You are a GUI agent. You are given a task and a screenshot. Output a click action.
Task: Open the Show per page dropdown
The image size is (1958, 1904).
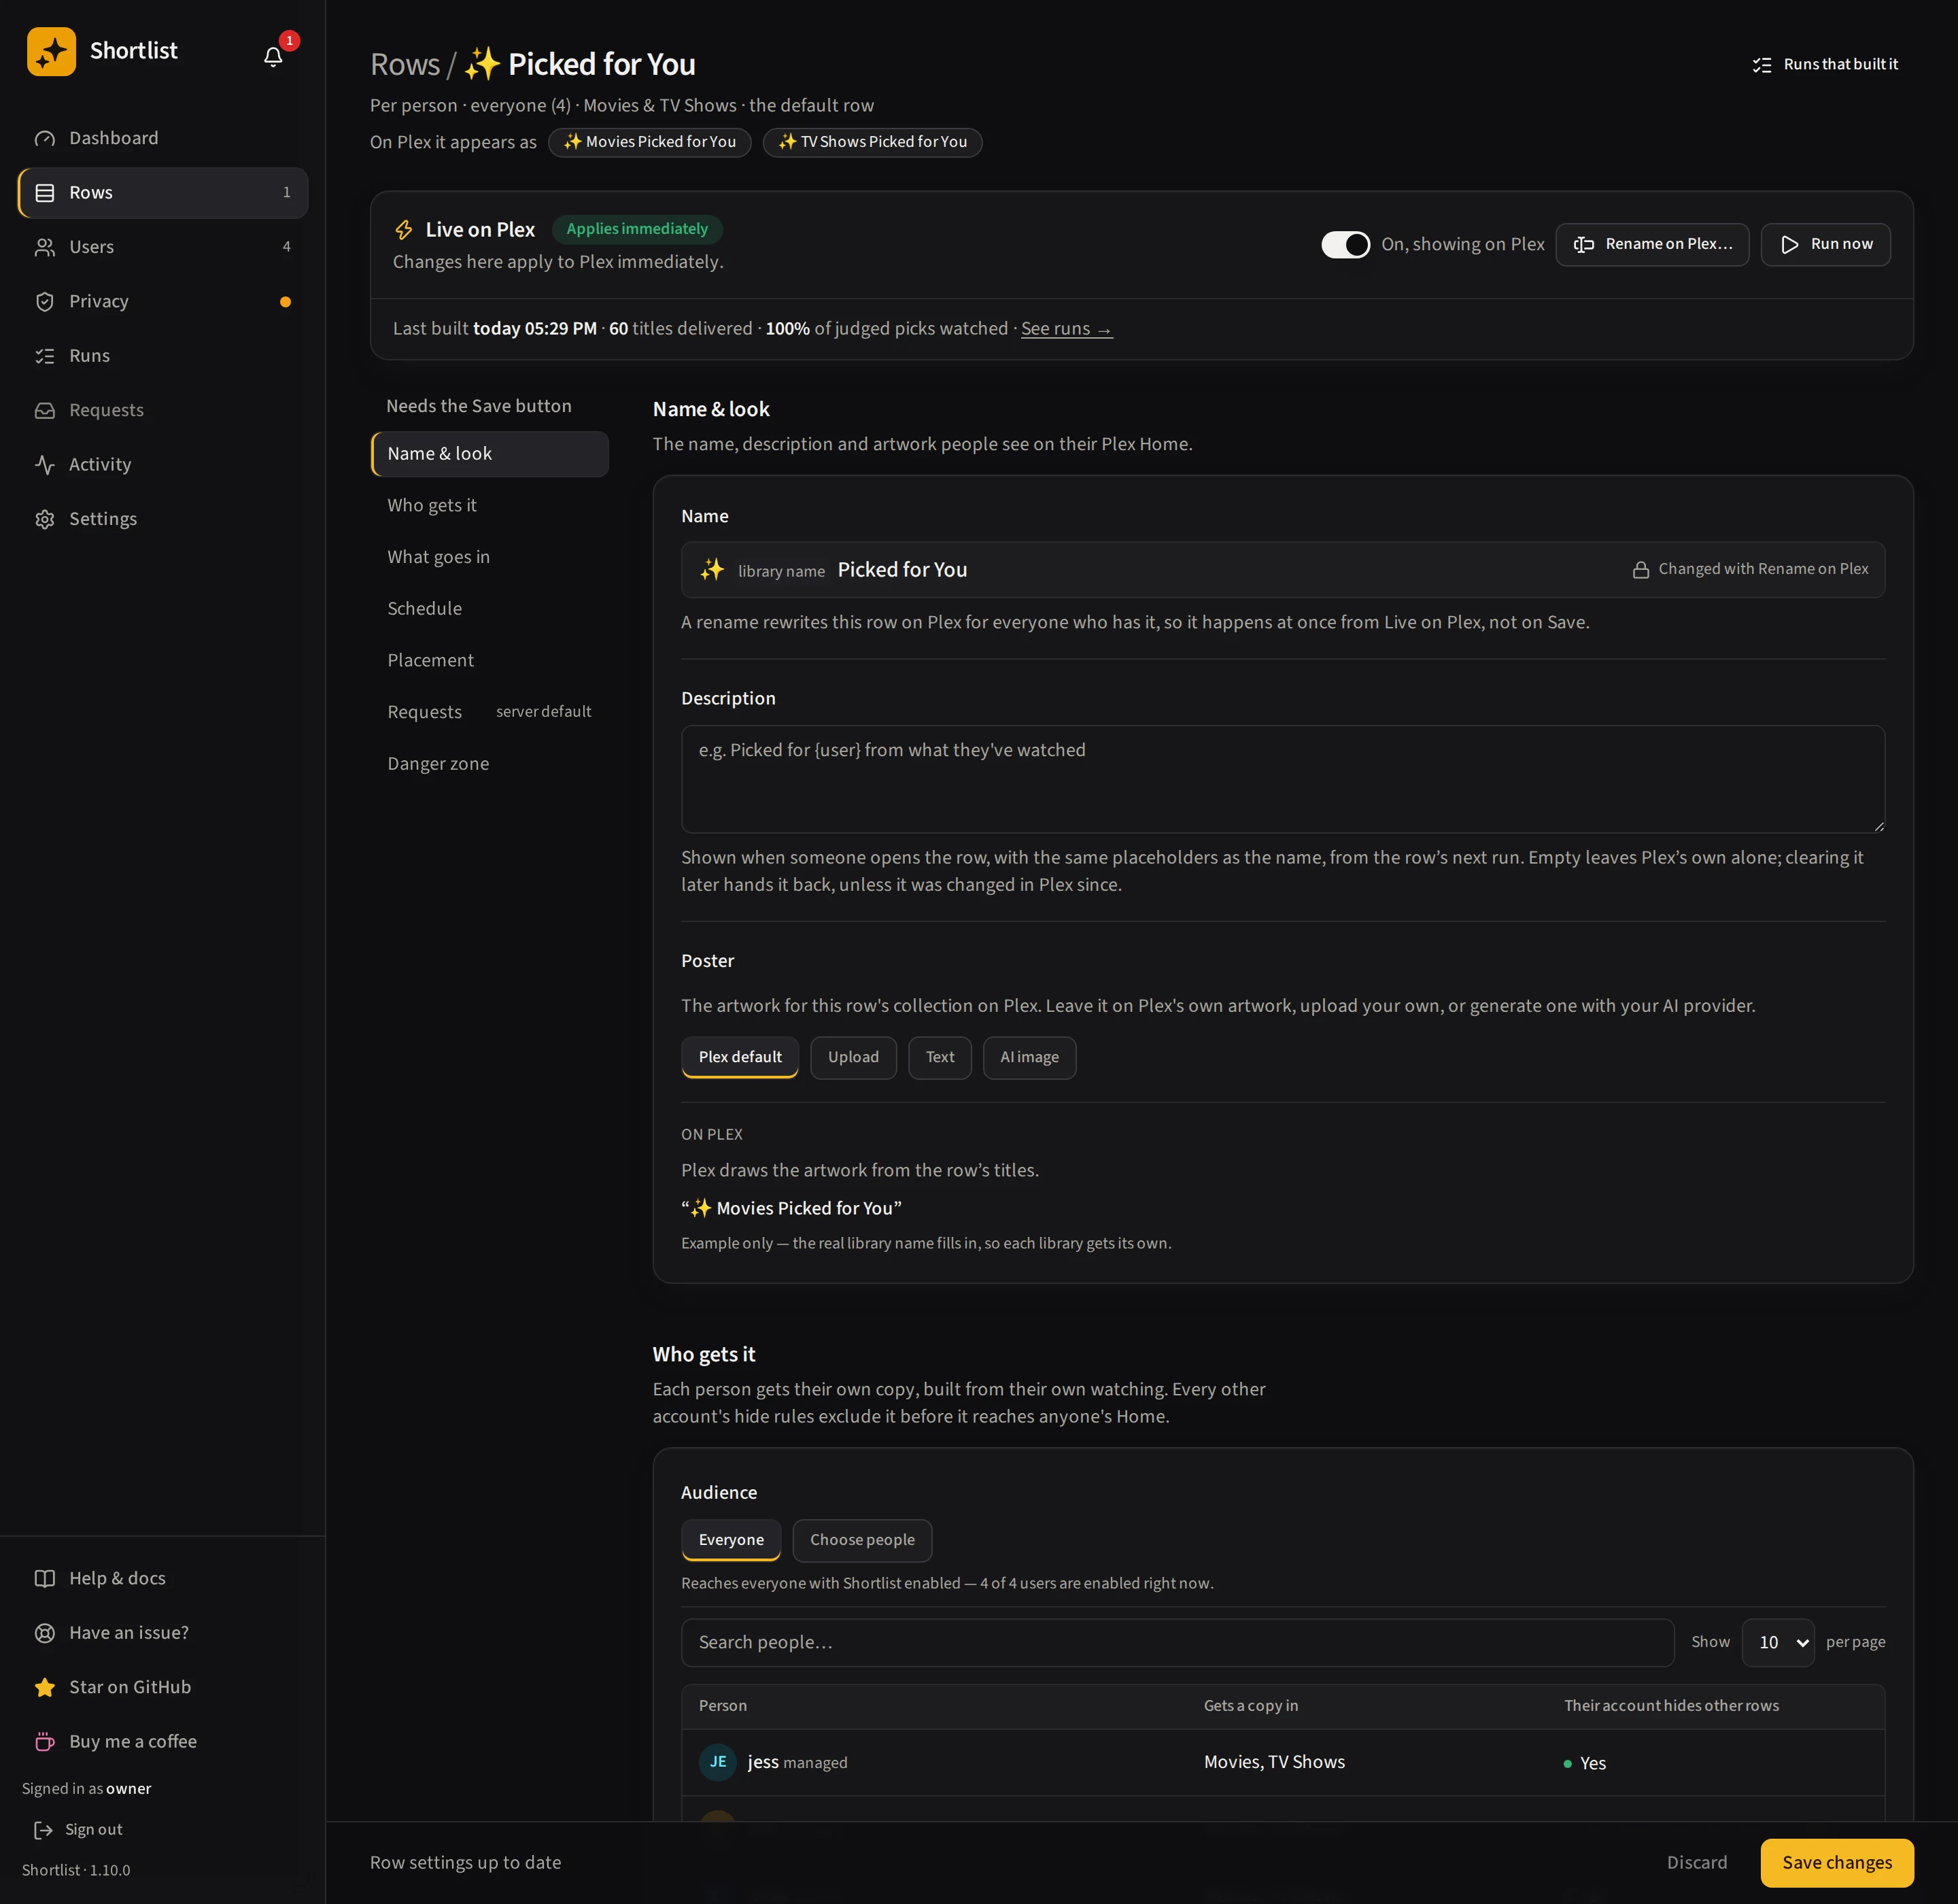coord(1778,1642)
